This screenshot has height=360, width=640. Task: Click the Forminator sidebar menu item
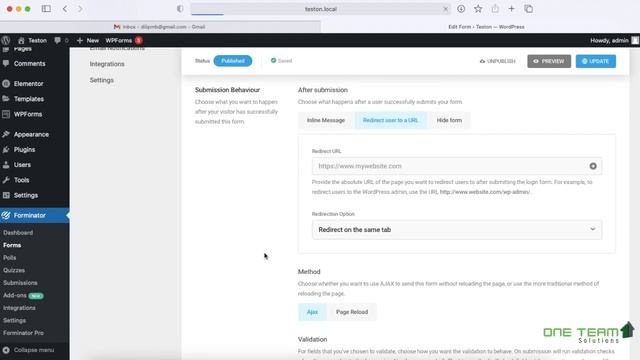coord(35,216)
